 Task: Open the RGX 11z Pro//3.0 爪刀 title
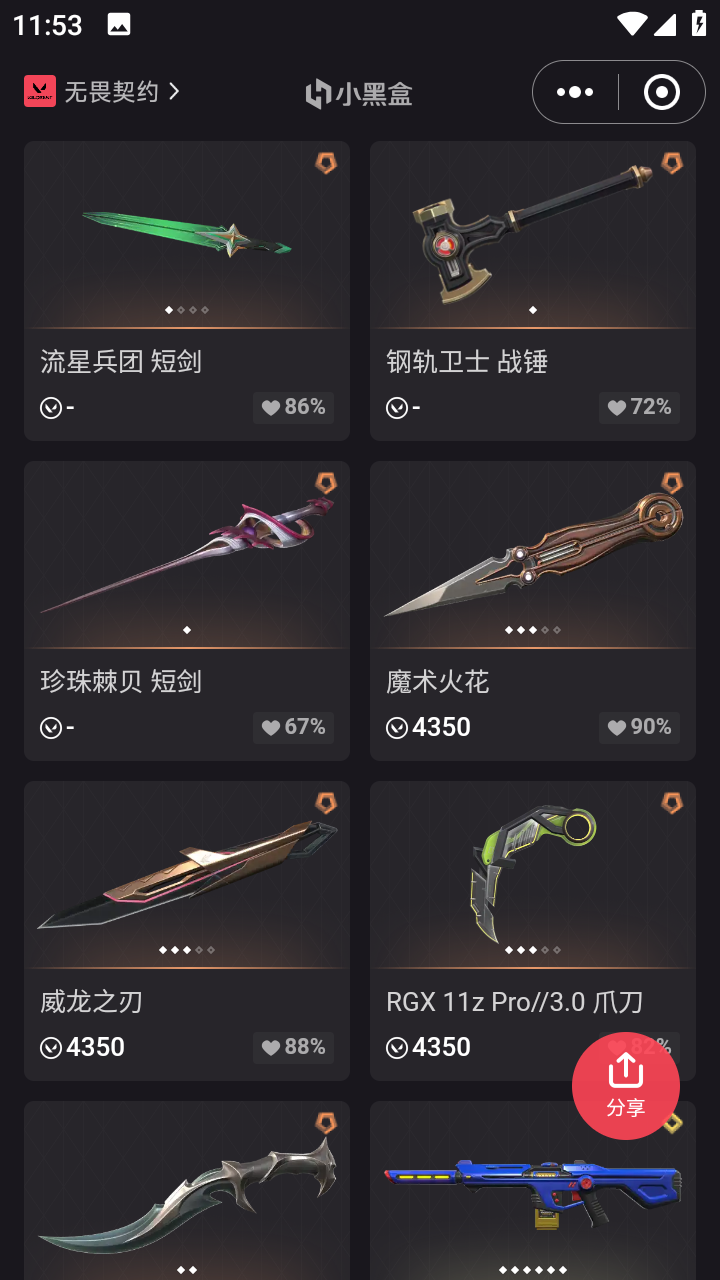514,1001
